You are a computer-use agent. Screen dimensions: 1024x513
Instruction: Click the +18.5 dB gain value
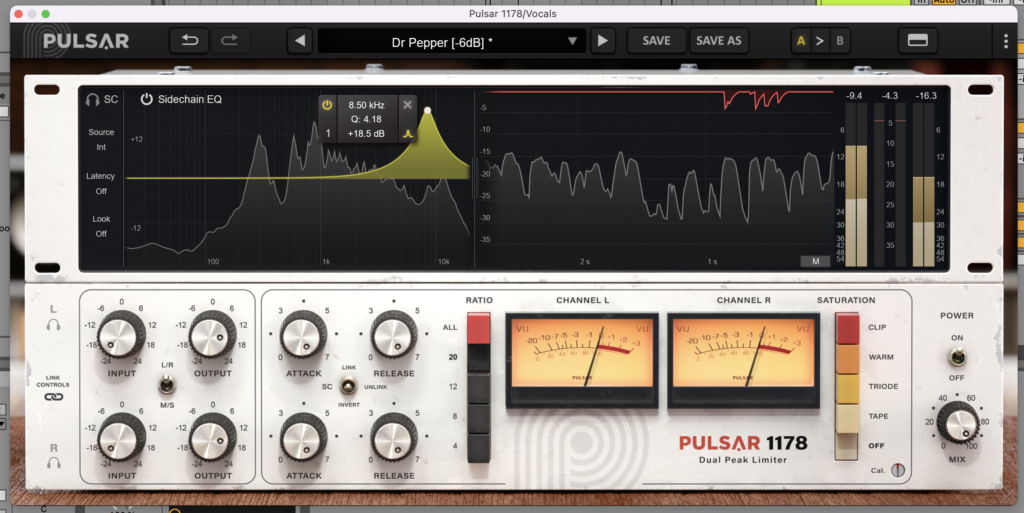[366, 133]
